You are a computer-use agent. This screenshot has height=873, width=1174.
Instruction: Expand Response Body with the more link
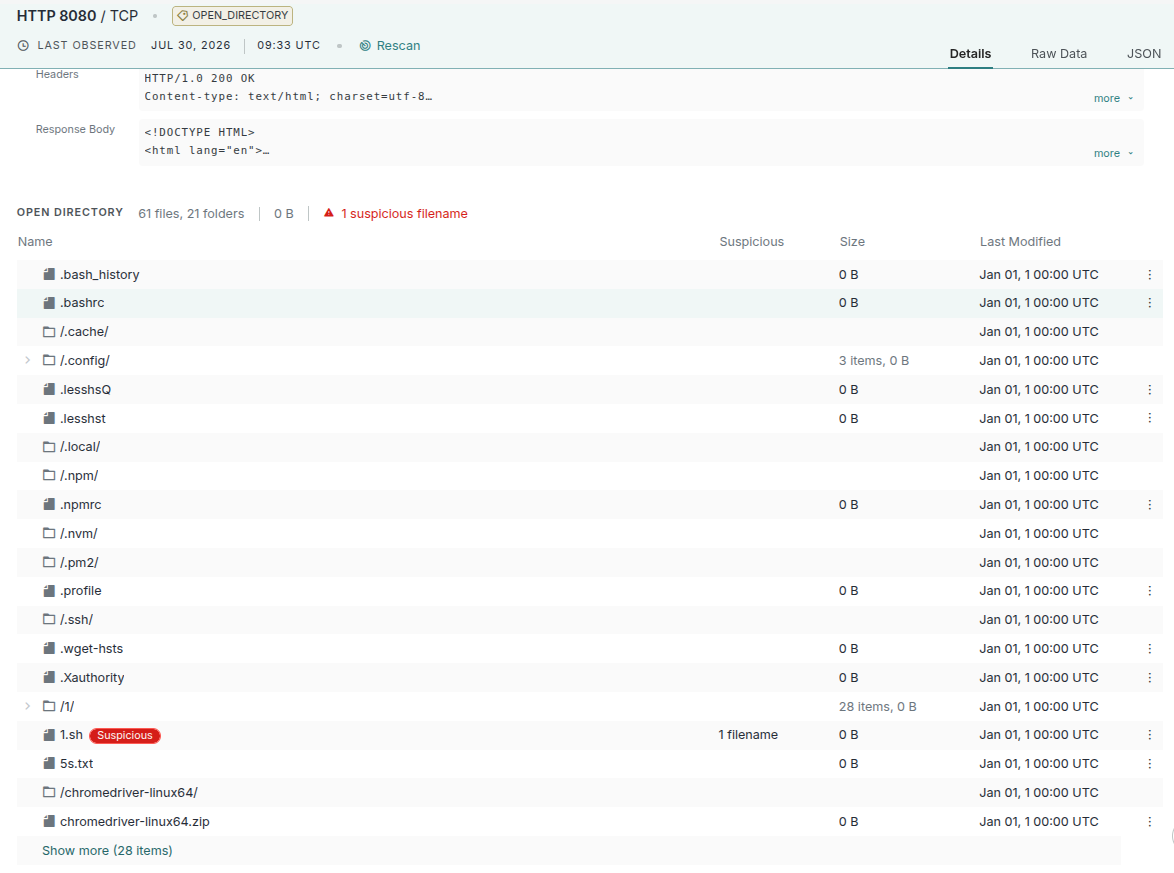pyautogui.click(x=1113, y=153)
